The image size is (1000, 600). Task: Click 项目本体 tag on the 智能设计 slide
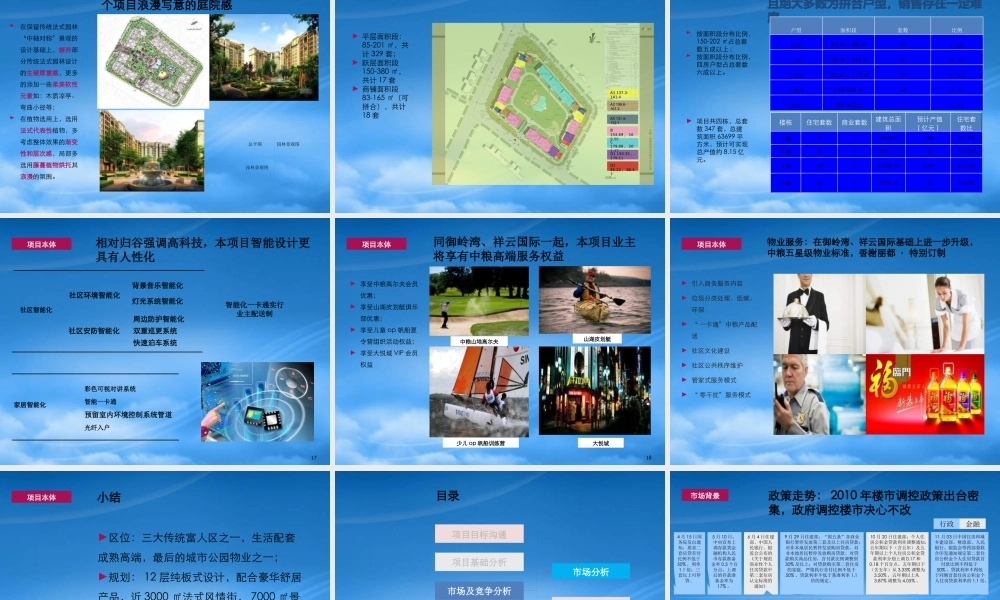[x=41, y=244]
